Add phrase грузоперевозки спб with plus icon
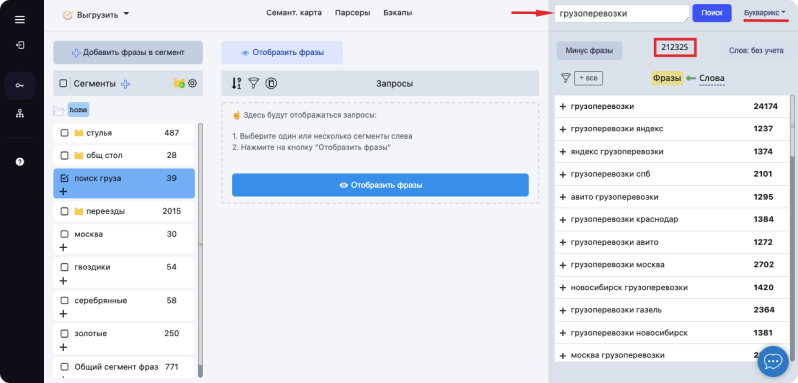This screenshot has width=798, height=383. tap(562, 174)
